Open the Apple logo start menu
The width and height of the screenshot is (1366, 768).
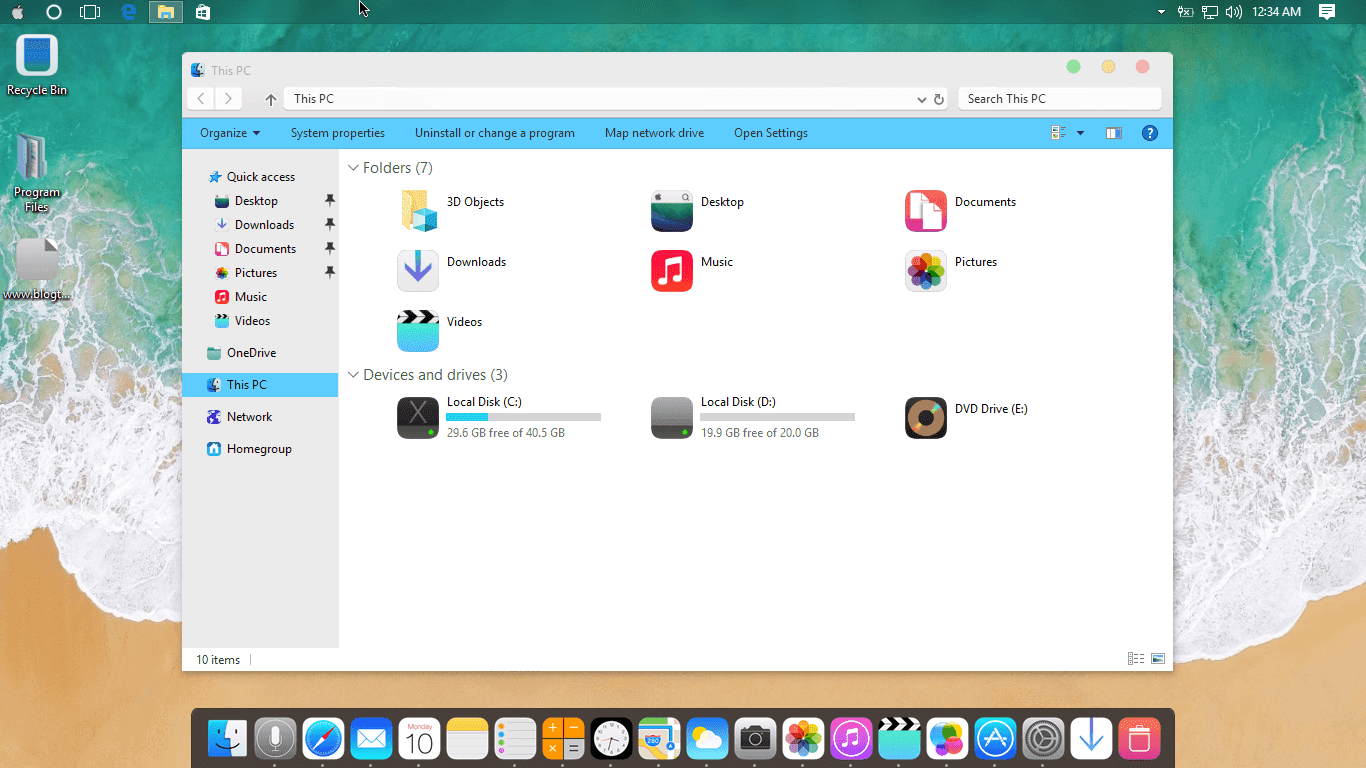[17, 12]
